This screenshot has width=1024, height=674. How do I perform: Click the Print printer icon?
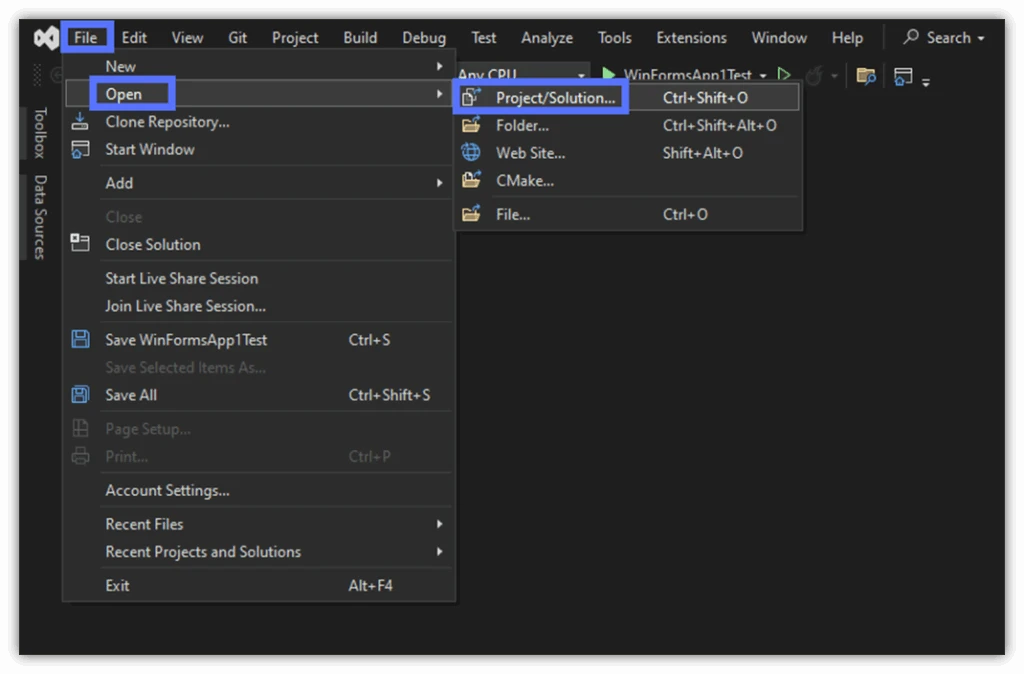(80, 456)
